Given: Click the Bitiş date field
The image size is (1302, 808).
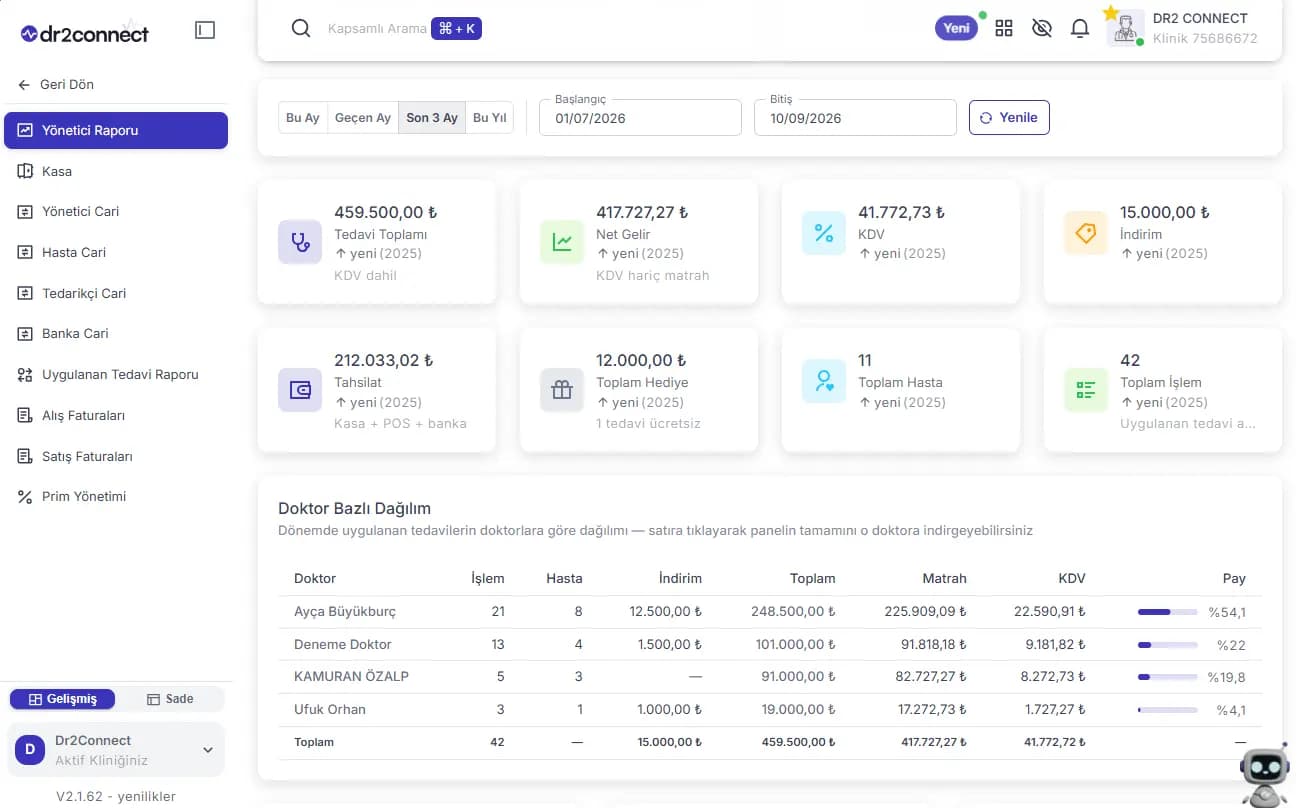Looking at the screenshot, I should (855, 117).
